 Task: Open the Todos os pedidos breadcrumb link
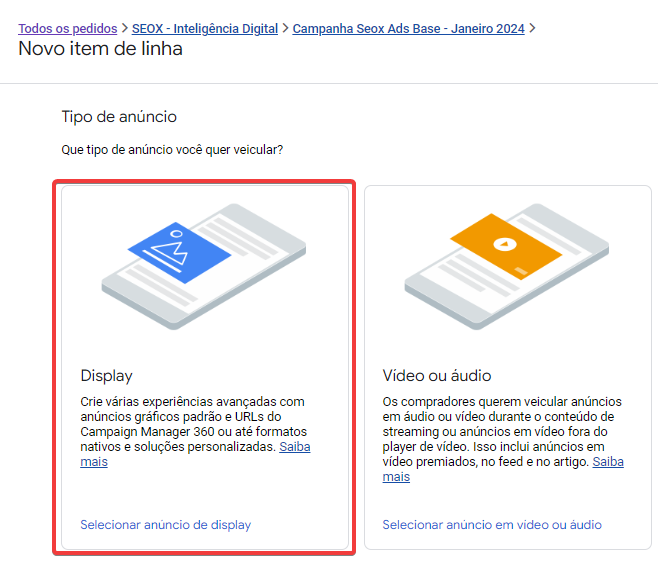[68, 29]
